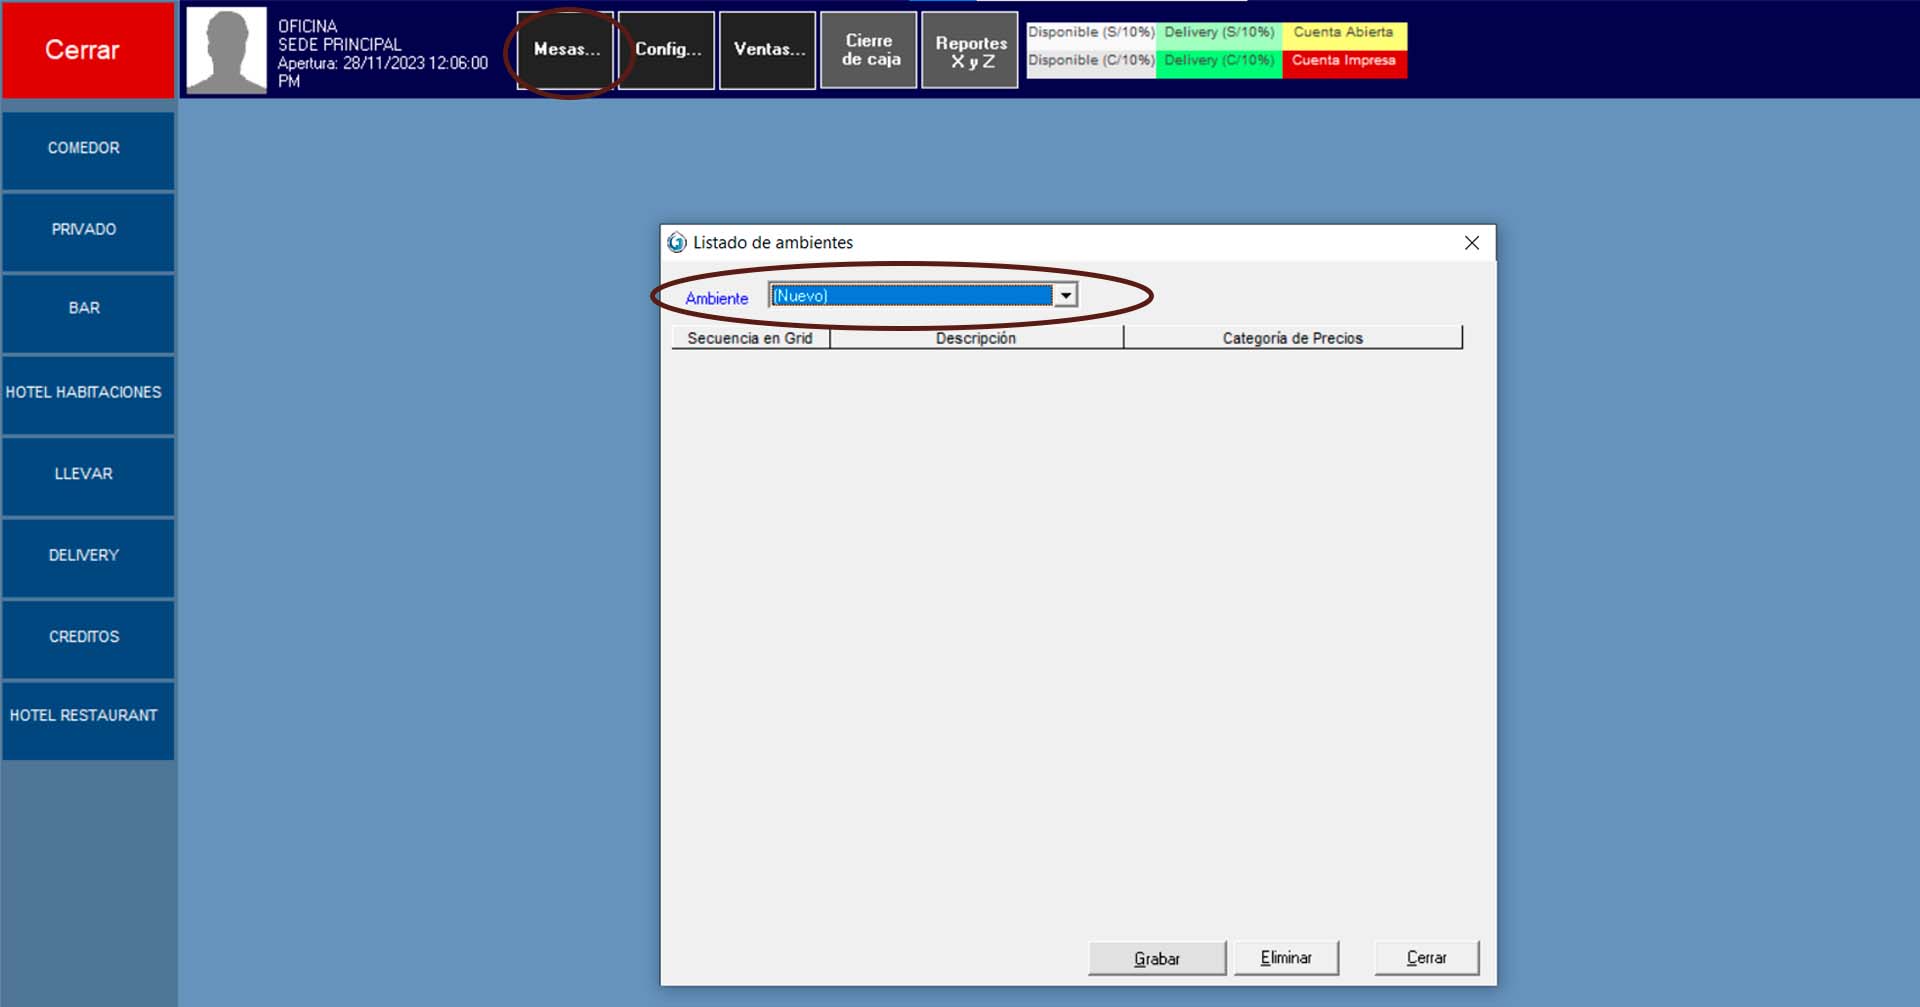Open the Ventas toolbar button

tap(768, 50)
